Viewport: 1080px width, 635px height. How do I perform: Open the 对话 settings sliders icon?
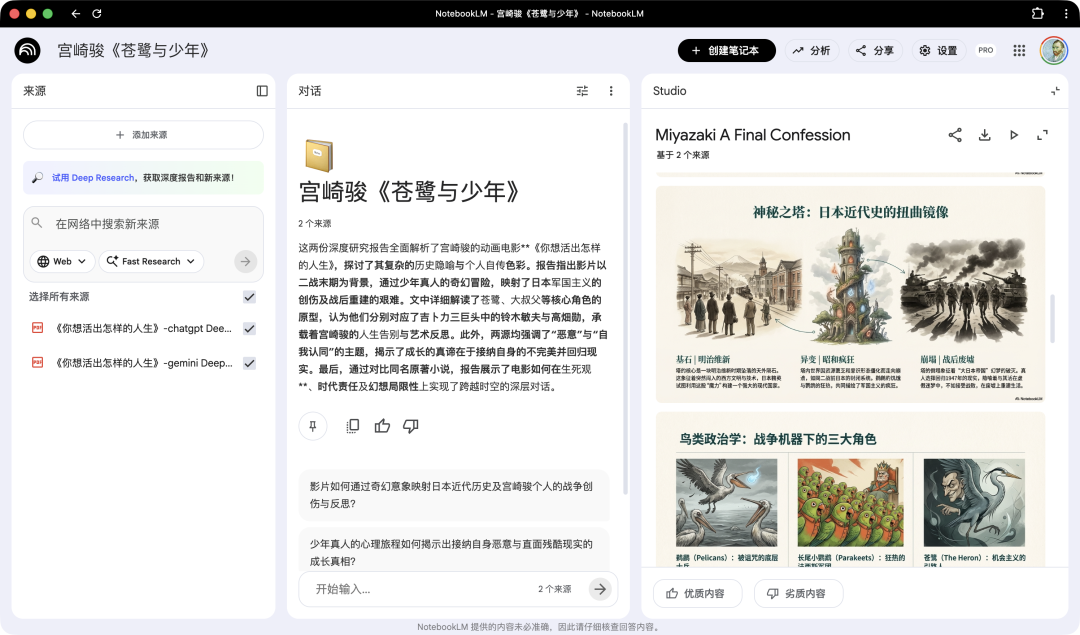583,91
